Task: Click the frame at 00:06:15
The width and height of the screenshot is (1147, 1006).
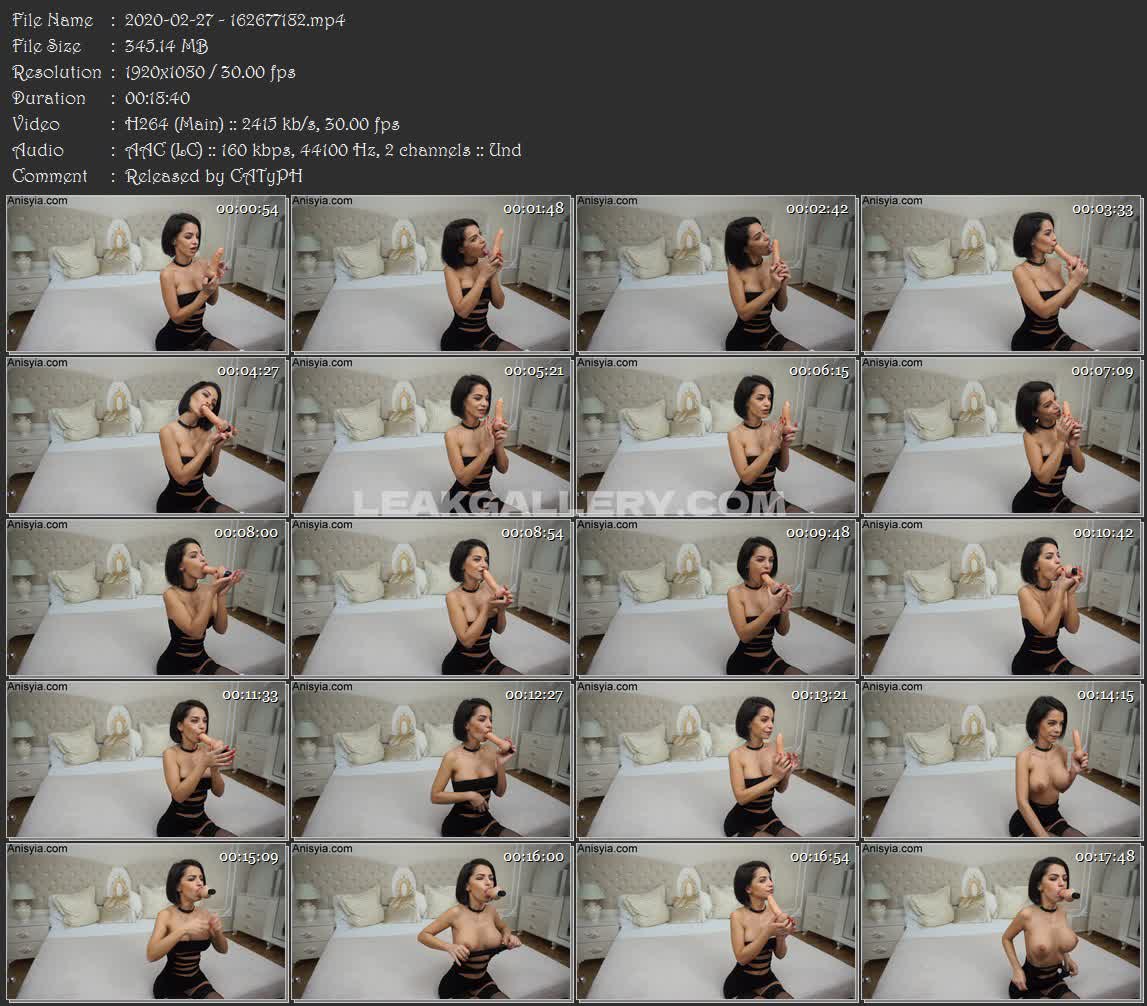Action: 716,435
